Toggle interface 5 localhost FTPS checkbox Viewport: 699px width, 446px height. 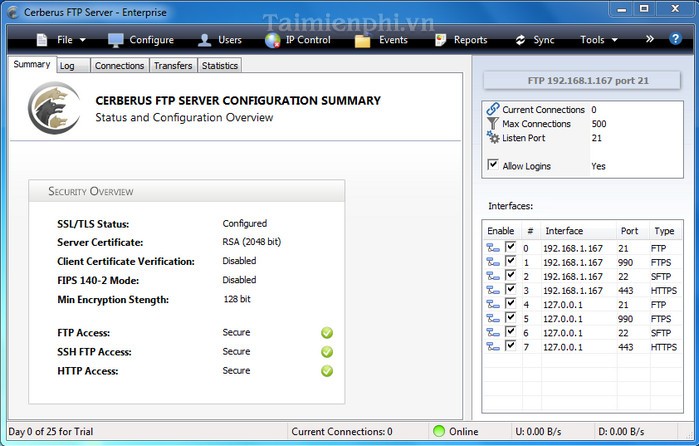click(510, 318)
